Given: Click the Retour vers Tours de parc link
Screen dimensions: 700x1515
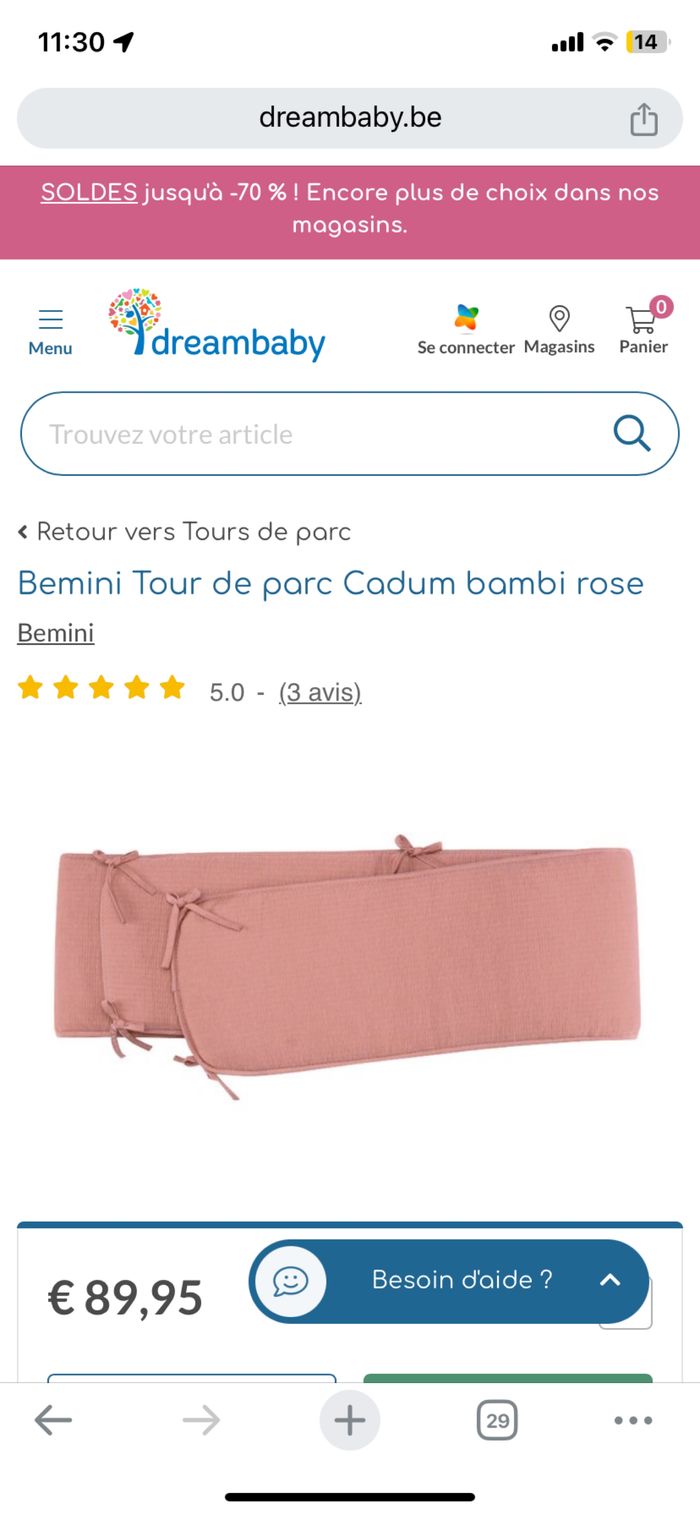Looking at the screenshot, I should tap(185, 532).
